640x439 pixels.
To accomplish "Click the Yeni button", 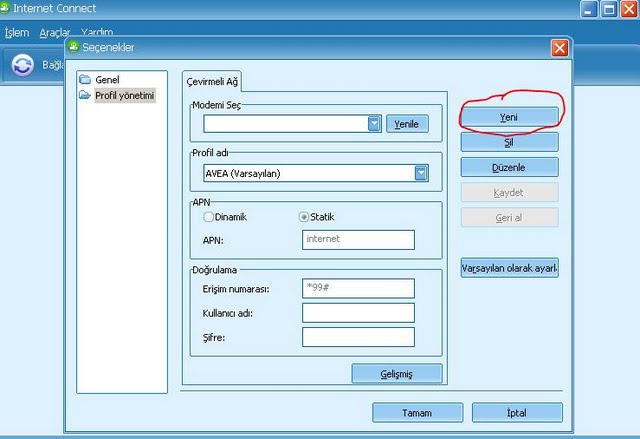I will click(509, 117).
